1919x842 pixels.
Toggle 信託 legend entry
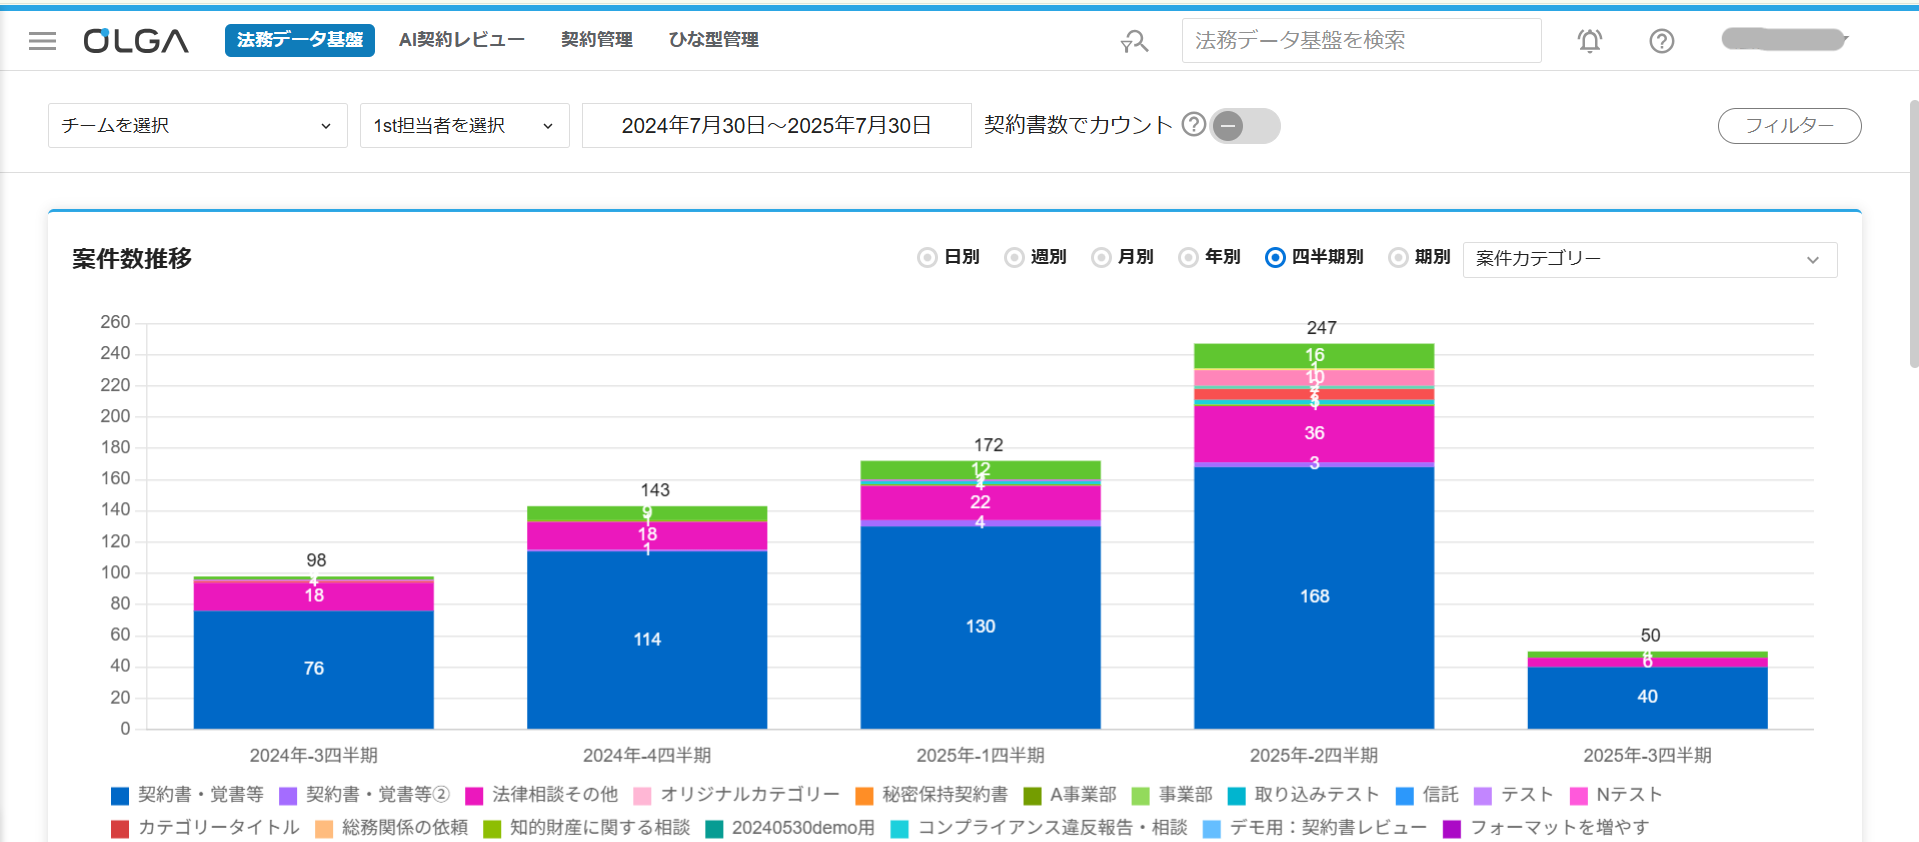[x=1427, y=795]
